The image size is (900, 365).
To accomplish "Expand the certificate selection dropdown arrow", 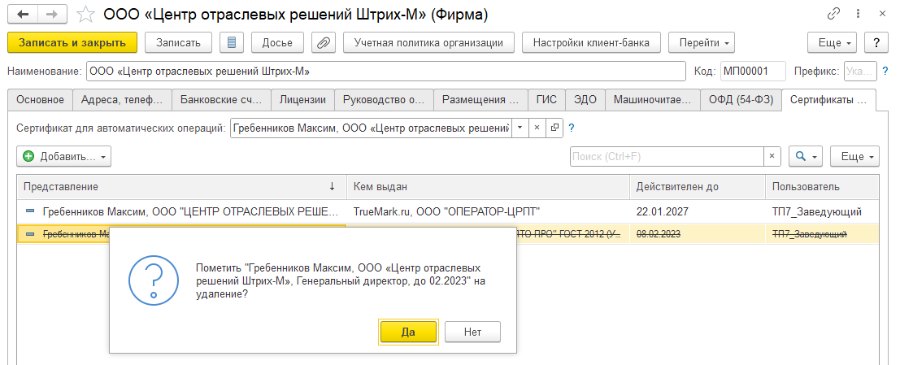I will point(520,128).
